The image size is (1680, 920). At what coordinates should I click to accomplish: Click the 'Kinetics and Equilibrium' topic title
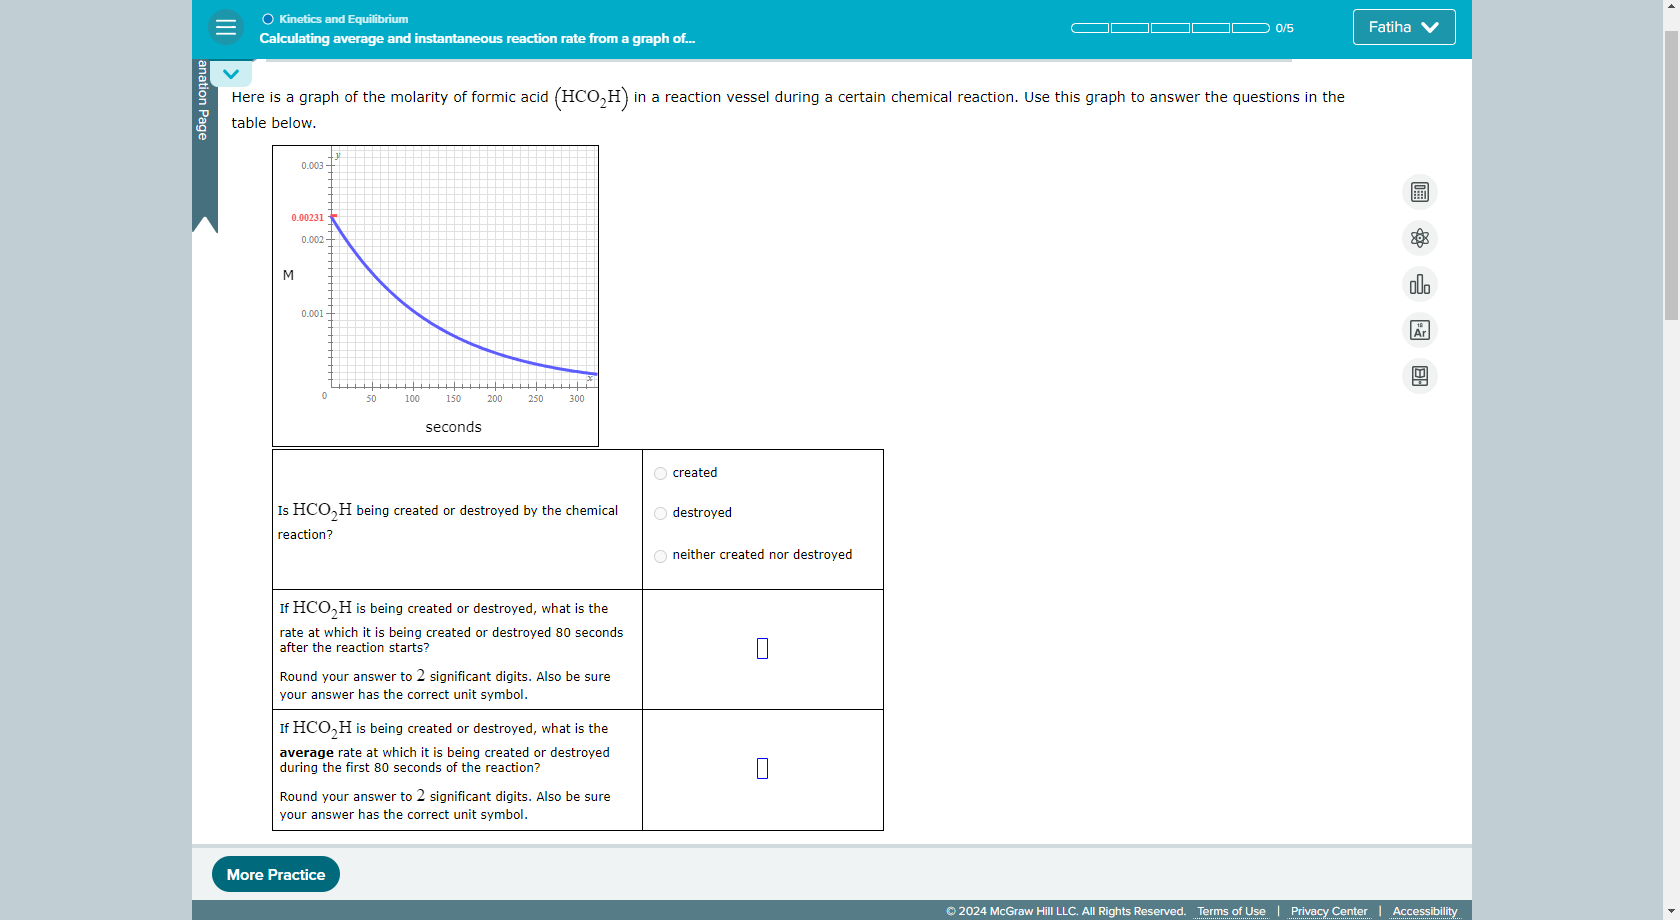click(x=342, y=19)
